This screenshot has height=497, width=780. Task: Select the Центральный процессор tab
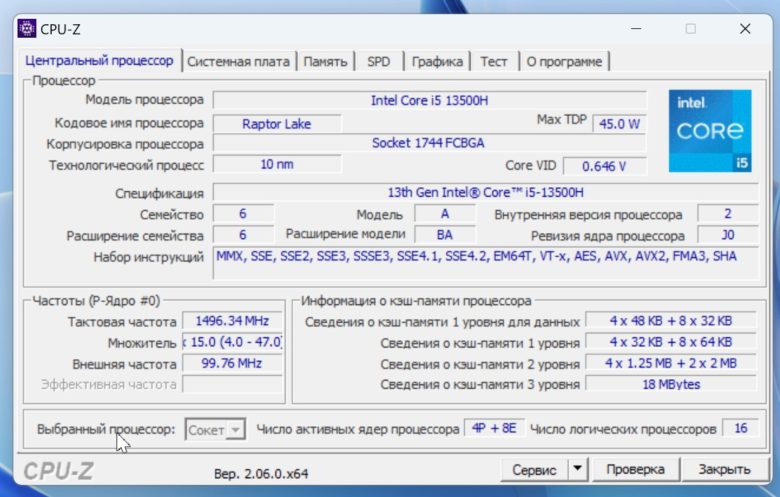tap(99, 61)
